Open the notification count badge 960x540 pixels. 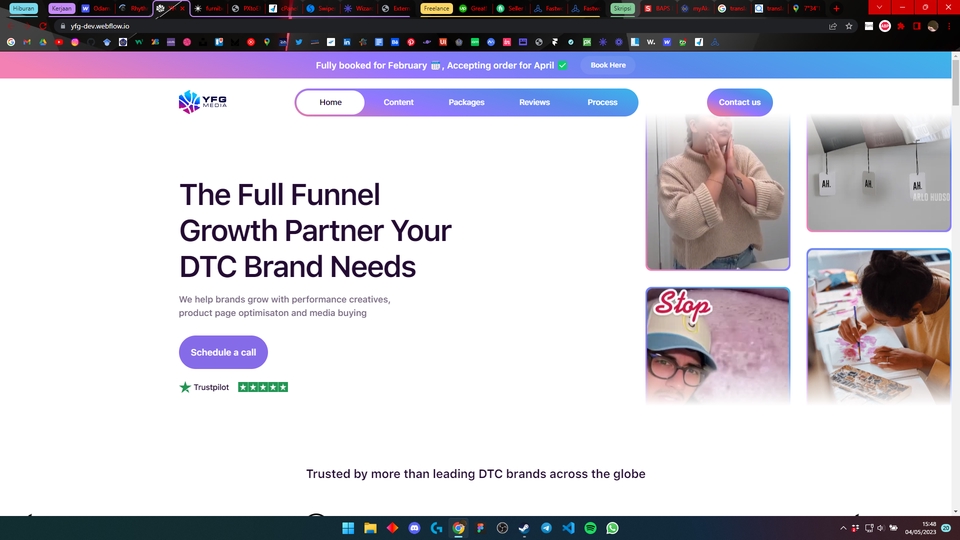(x=947, y=528)
